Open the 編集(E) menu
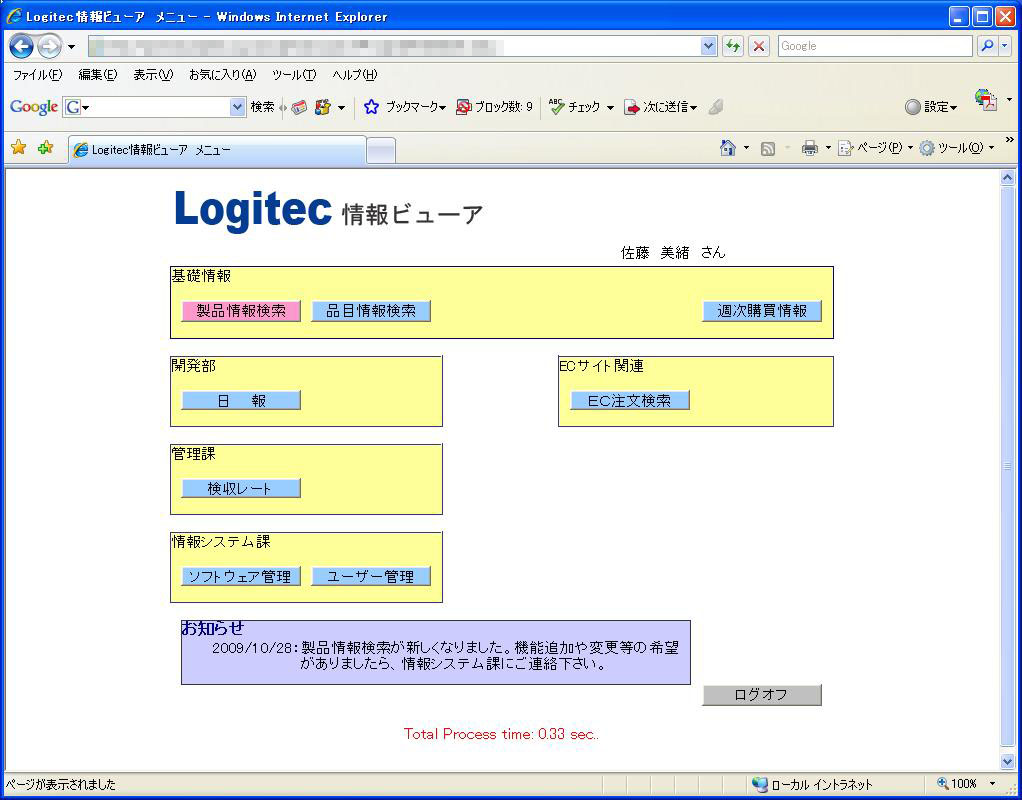 tap(97, 74)
